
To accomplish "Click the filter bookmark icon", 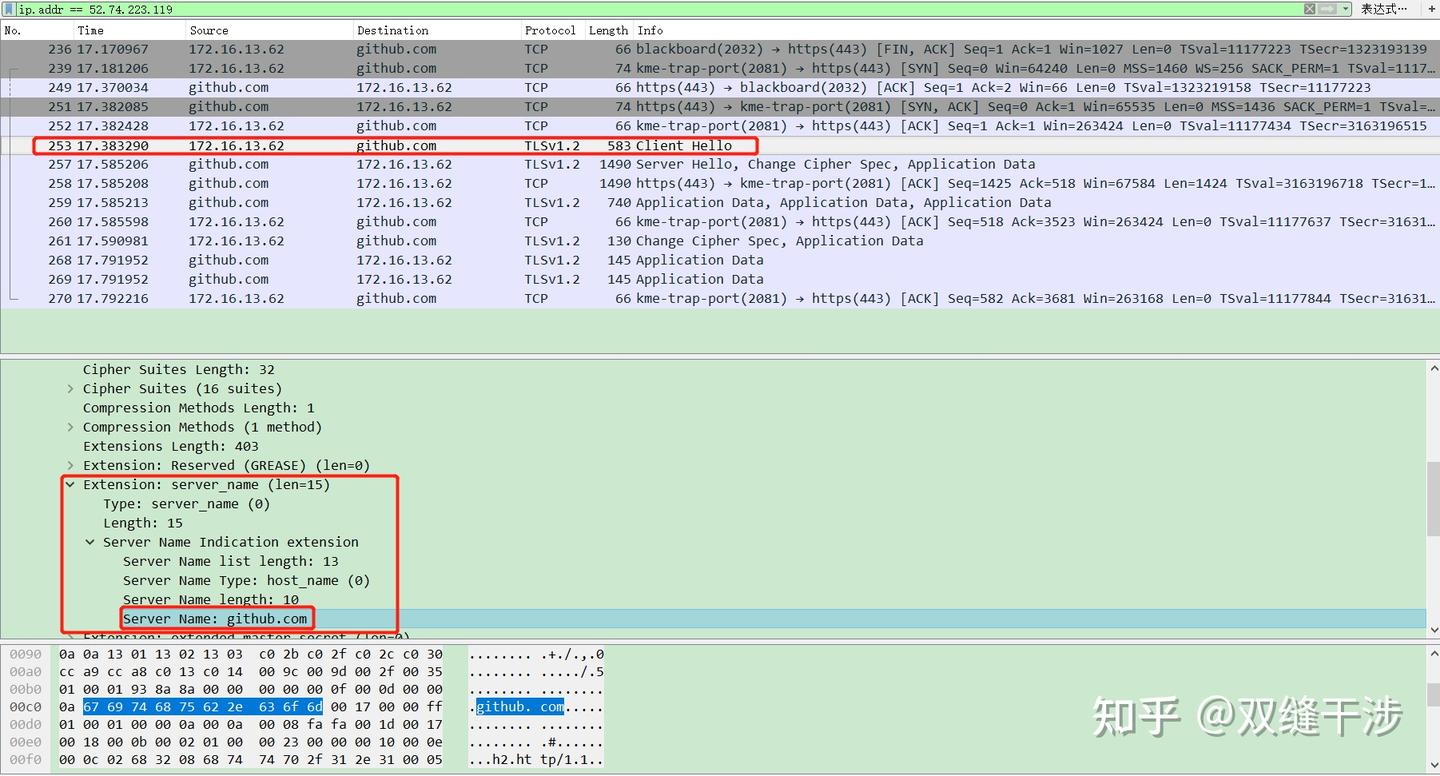I will coord(9,9).
